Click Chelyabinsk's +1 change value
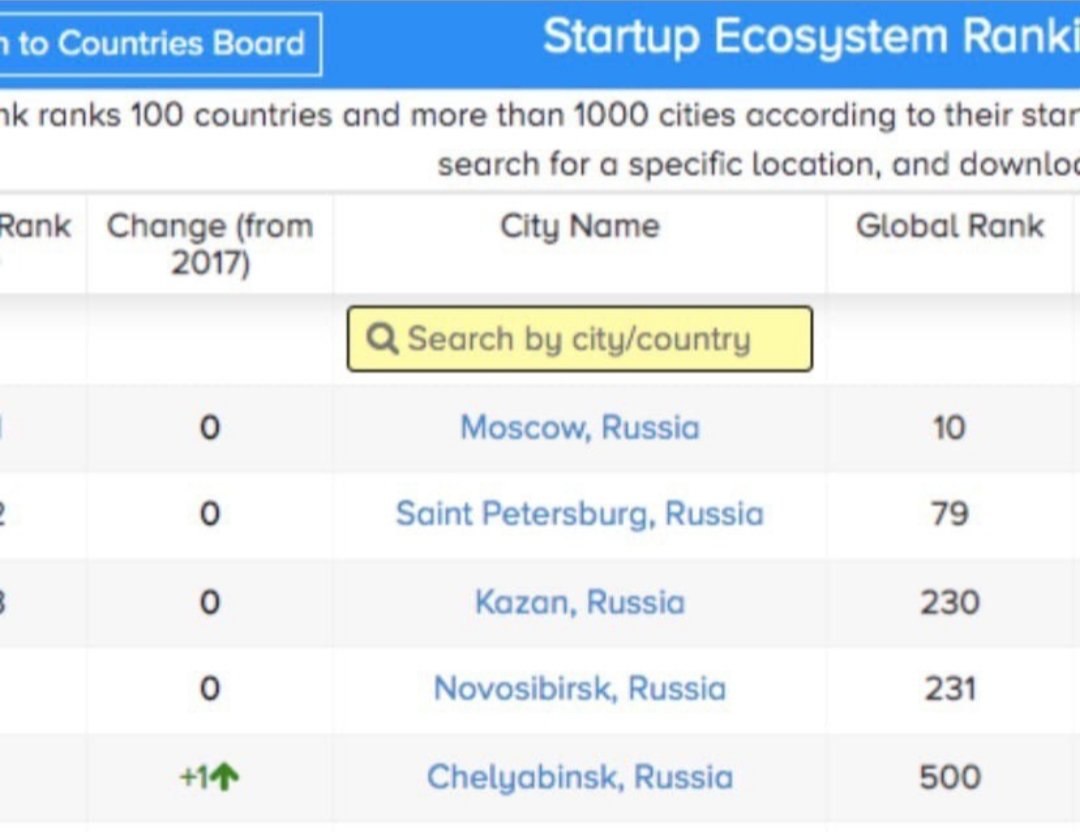1080x832 pixels. (x=194, y=778)
